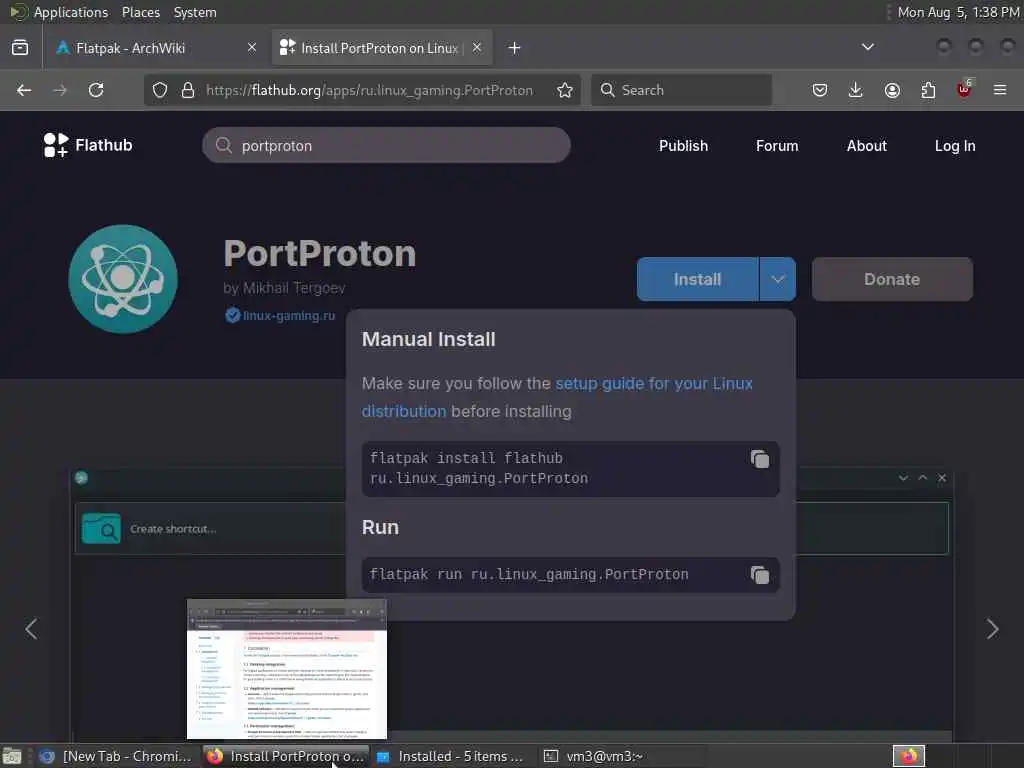Viewport: 1024px width, 768px height.
Task: Select the Install PortProton on Linux tab
Action: point(382,48)
